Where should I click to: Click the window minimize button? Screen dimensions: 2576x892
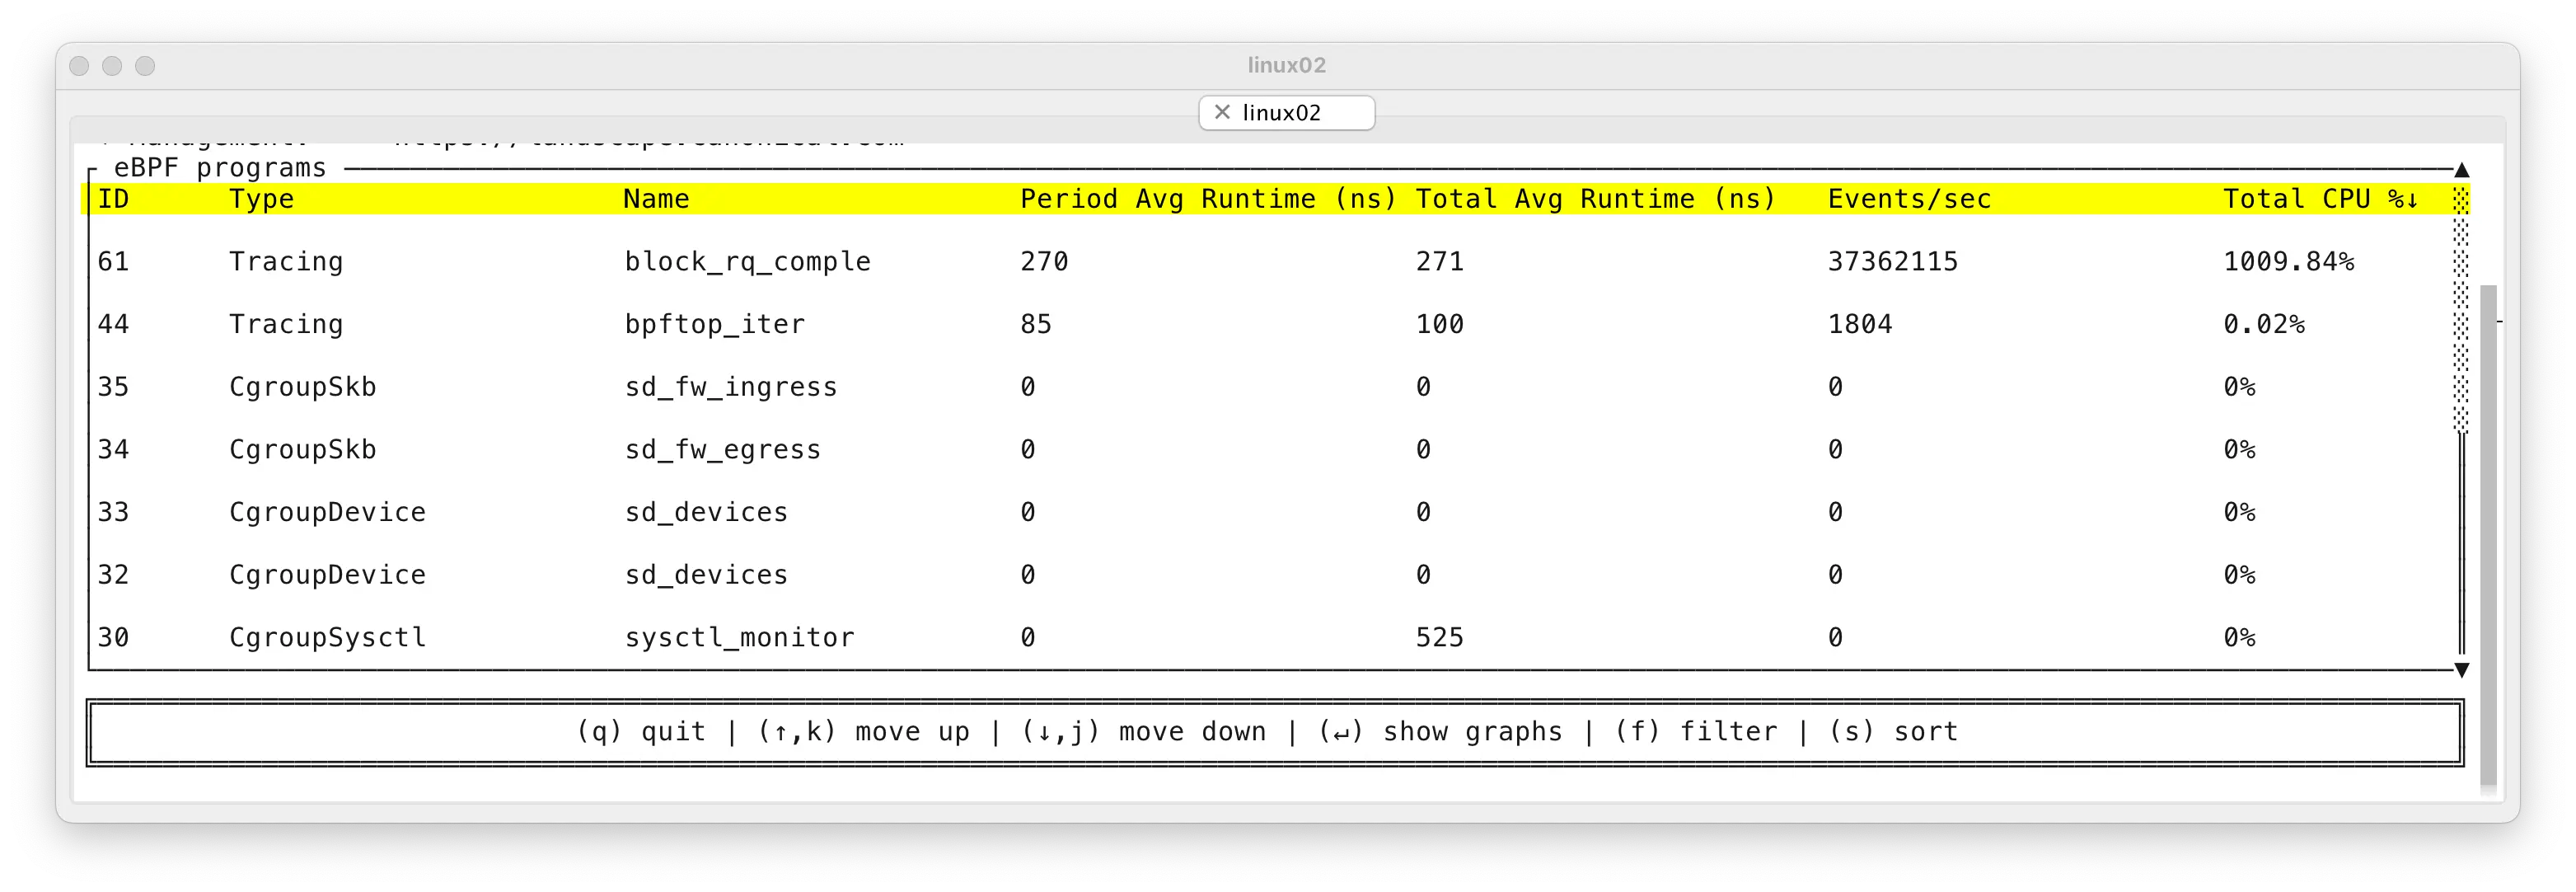click(112, 66)
